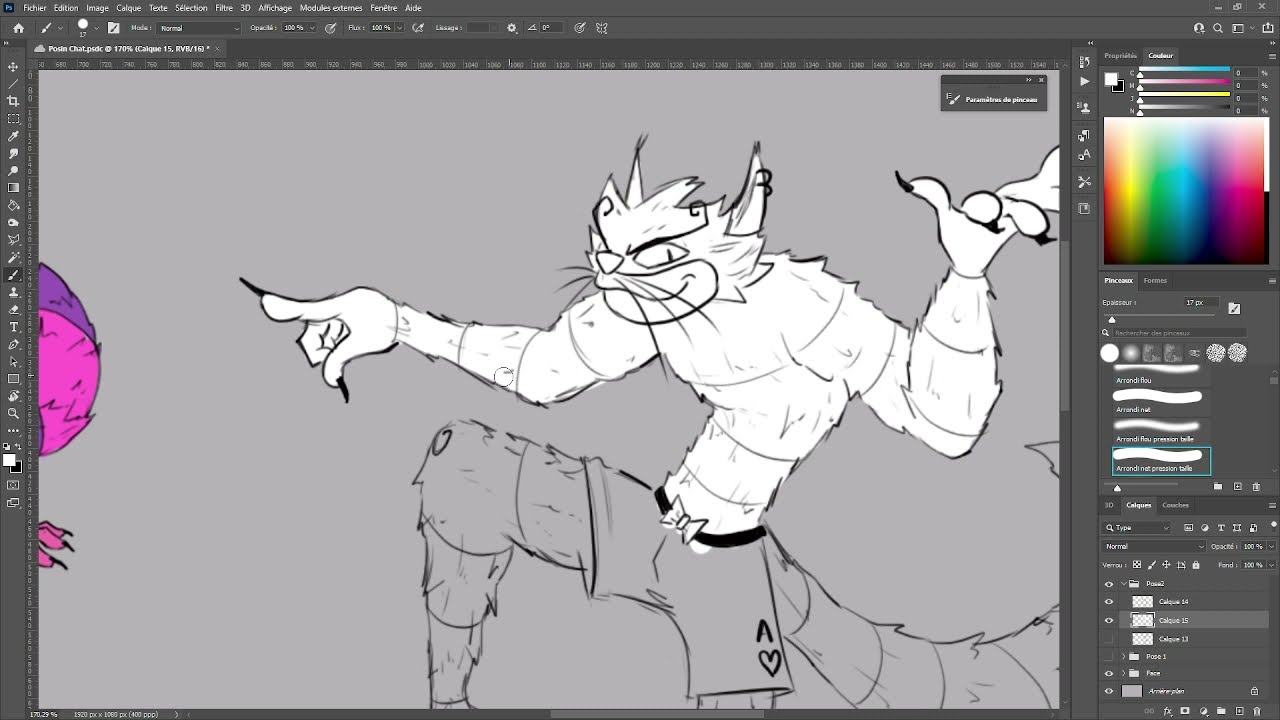The height and width of the screenshot is (720, 1280).
Task: Switch to the Couches tab
Action: [1175, 505]
